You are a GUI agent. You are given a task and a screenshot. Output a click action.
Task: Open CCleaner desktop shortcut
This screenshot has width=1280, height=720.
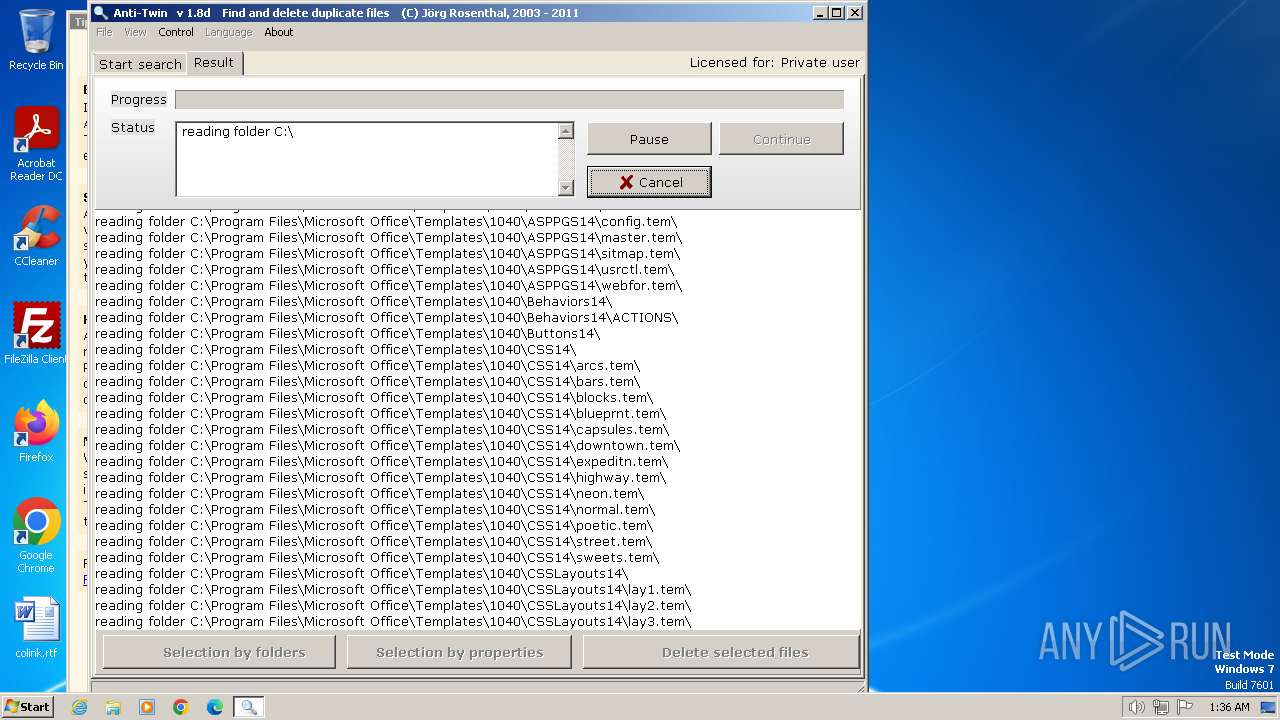[36, 236]
